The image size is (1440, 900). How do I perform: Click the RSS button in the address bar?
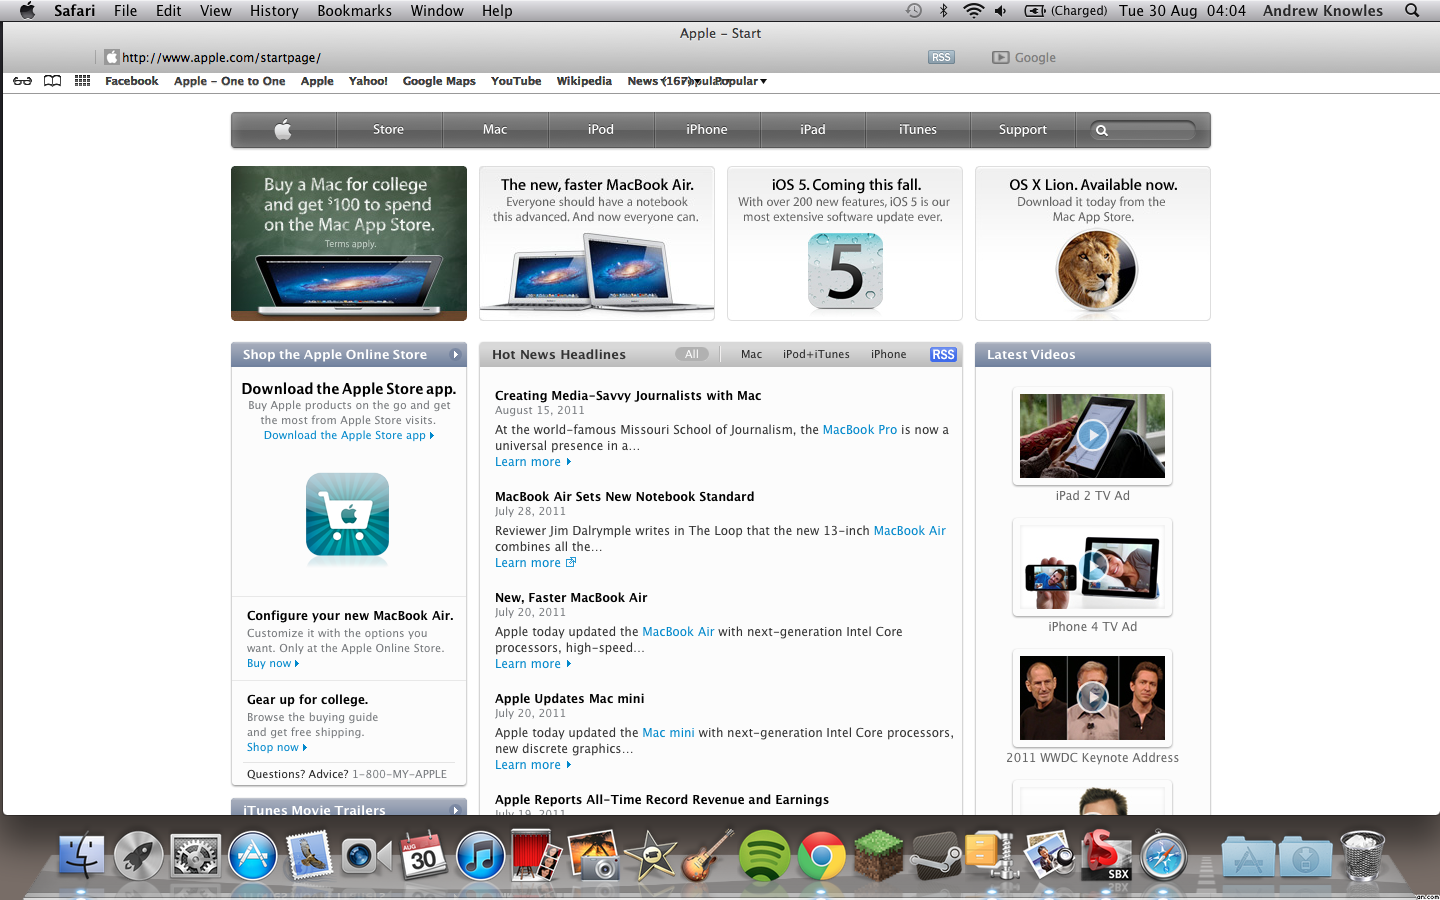click(941, 58)
